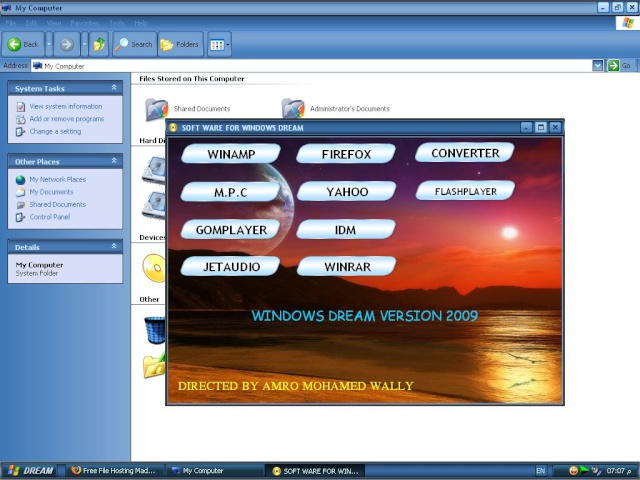Toggle the Folders pane button
The width and height of the screenshot is (640, 480).
pyautogui.click(x=180, y=44)
